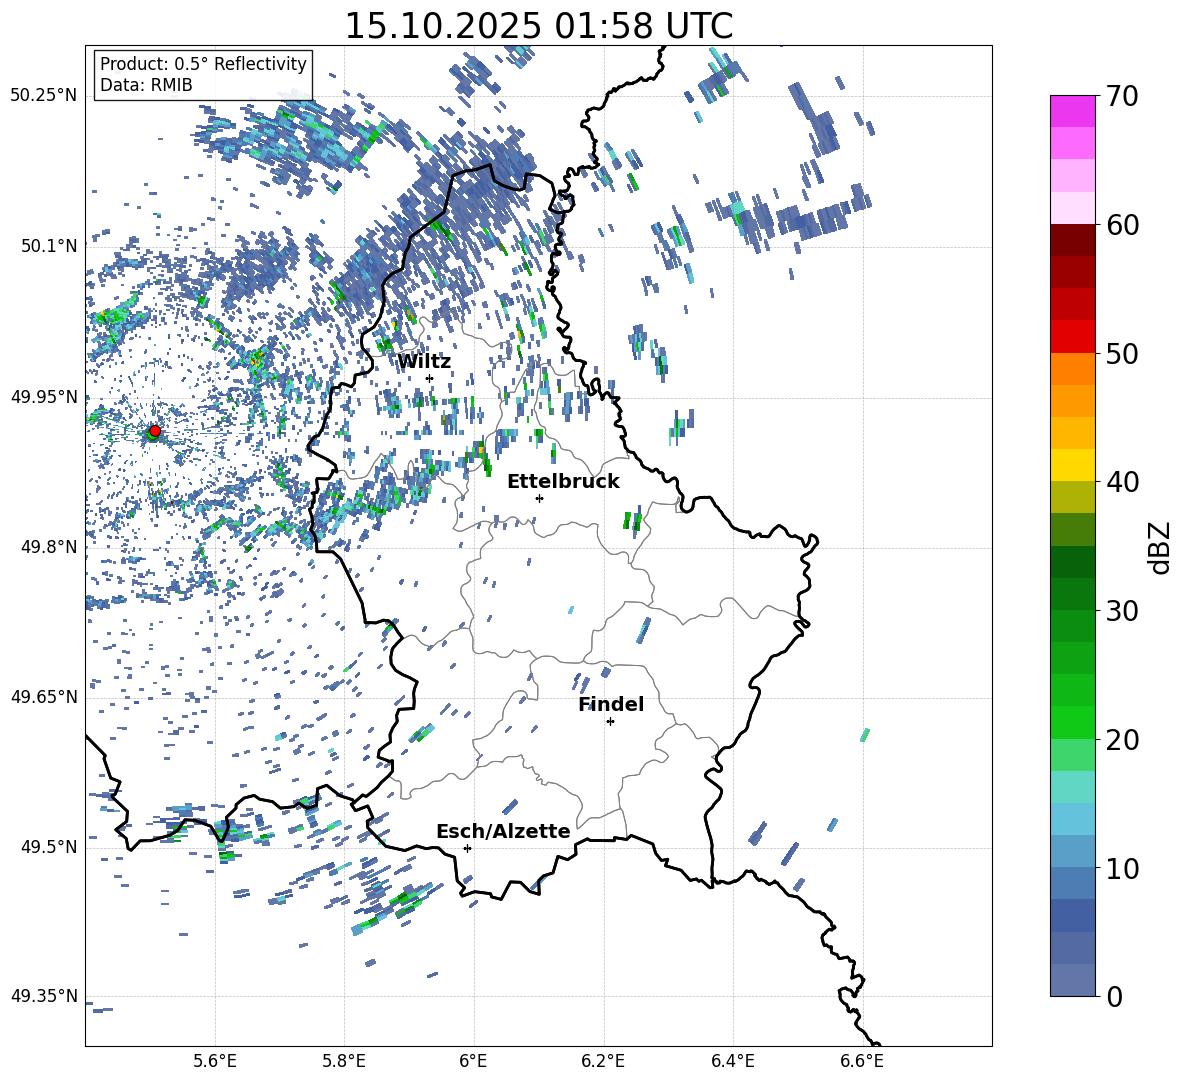
Task: Click the 50 tick on colorbar
Action: coord(1121,353)
